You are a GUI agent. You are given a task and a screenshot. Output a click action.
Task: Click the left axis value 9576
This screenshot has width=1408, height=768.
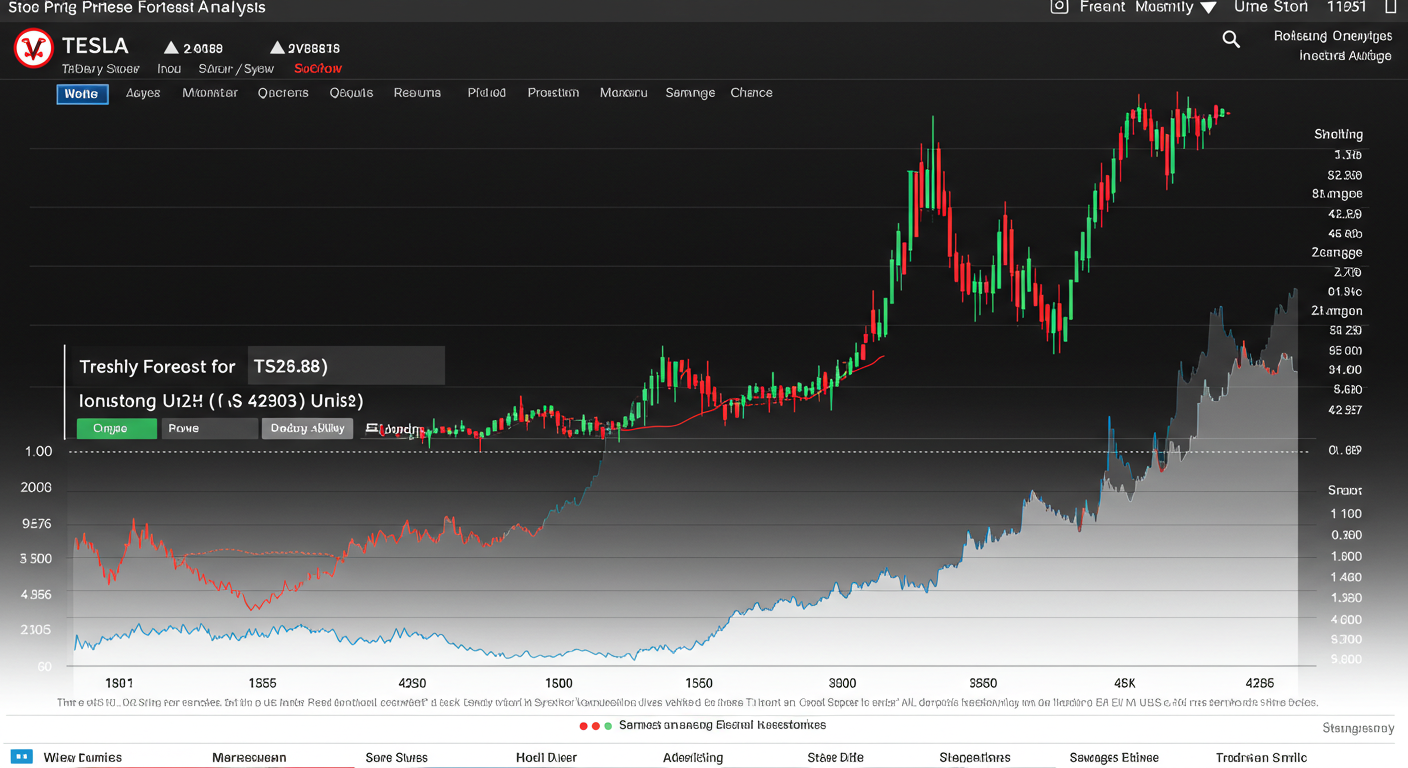click(36, 523)
